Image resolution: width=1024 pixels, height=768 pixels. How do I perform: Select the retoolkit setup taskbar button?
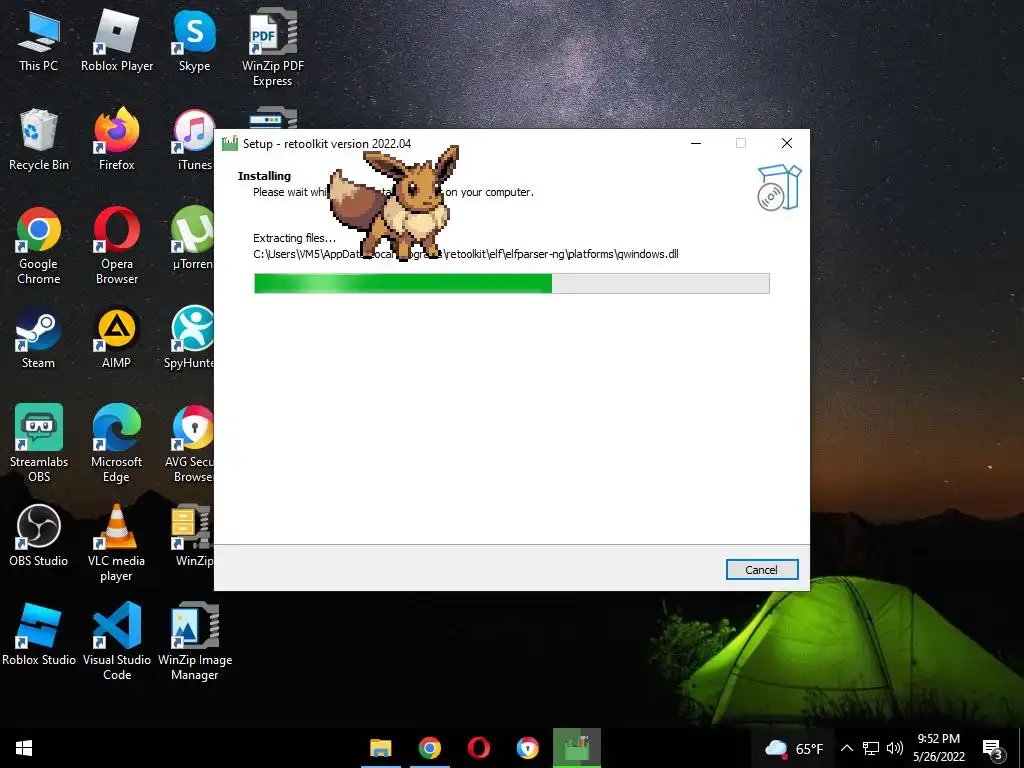(577, 748)
